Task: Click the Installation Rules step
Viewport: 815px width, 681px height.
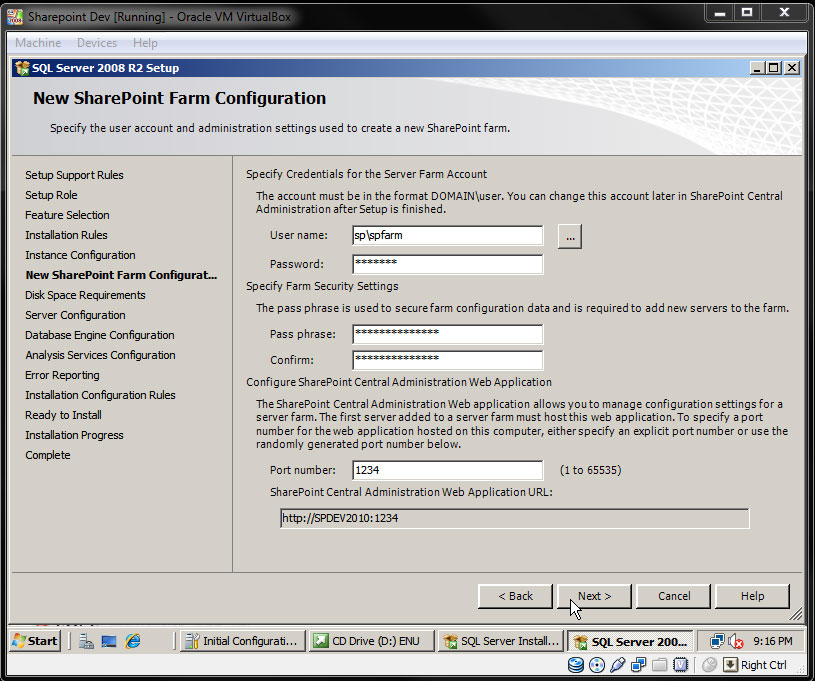Action: 66,235
